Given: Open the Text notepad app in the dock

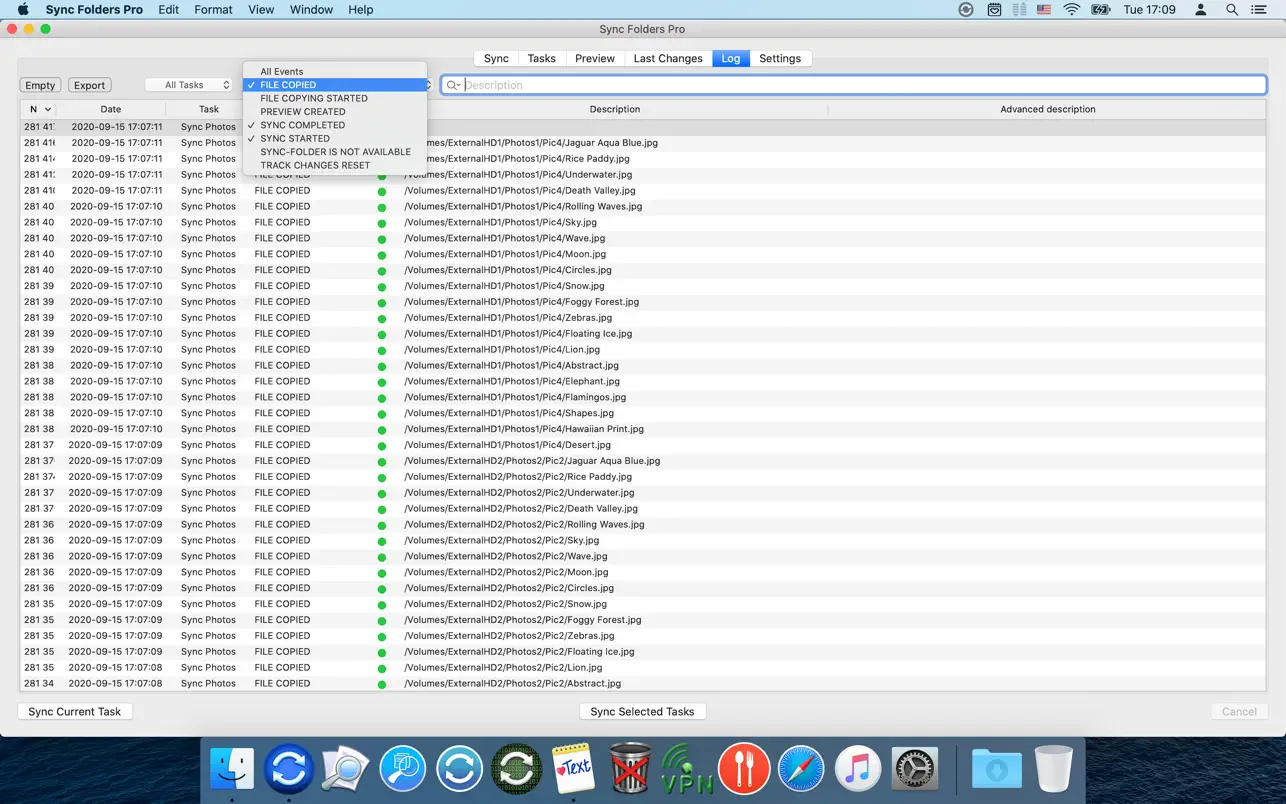Looking at the screenshot, I should 574,770.
